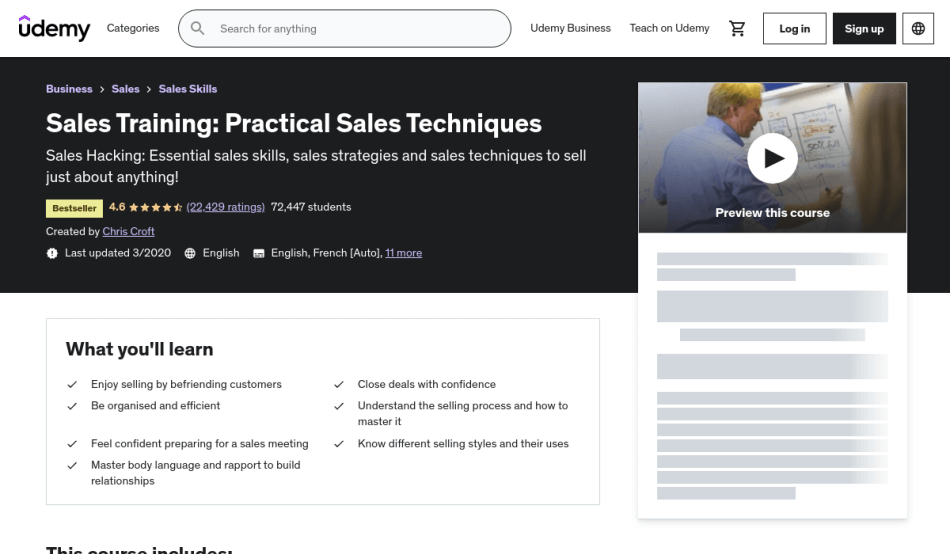Click checkmark beside Enjoy selling by befriending customers
950x554 pixels.
point(72,384)
